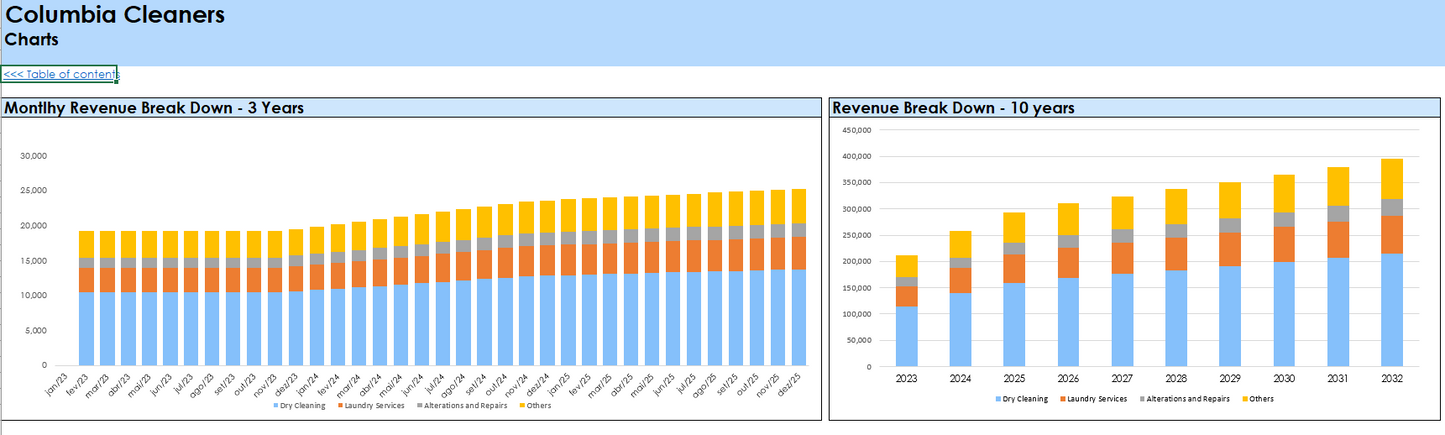
Task: Select the Columbia Cleaners title cell
Action: pos(115,15)
